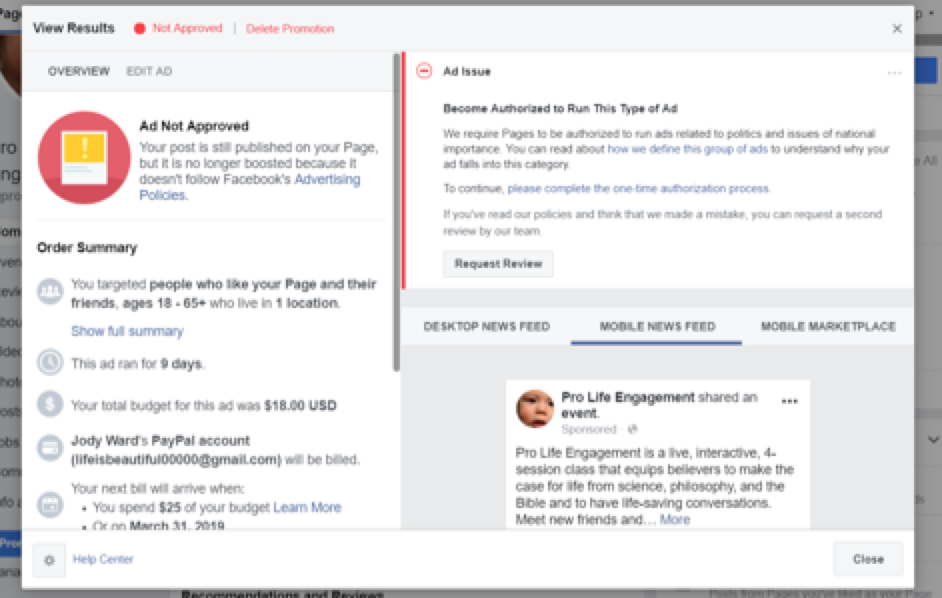Click the Ad Issue red minus icon
The height and width of the screenshot is (598, 942).
tap(424, 71)
